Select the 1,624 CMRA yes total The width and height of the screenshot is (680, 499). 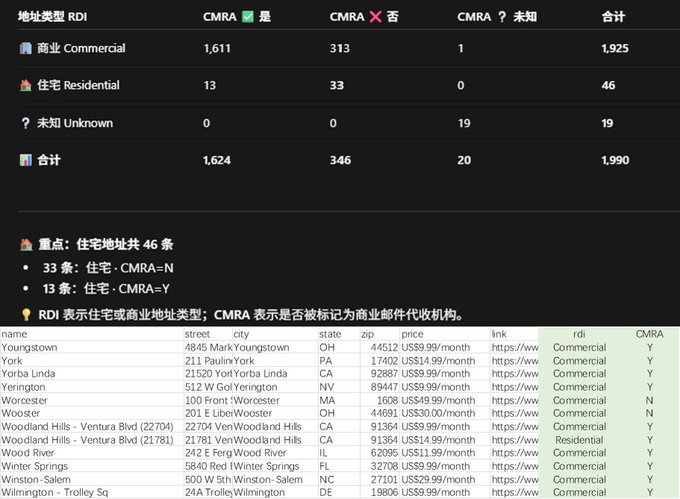217,160
